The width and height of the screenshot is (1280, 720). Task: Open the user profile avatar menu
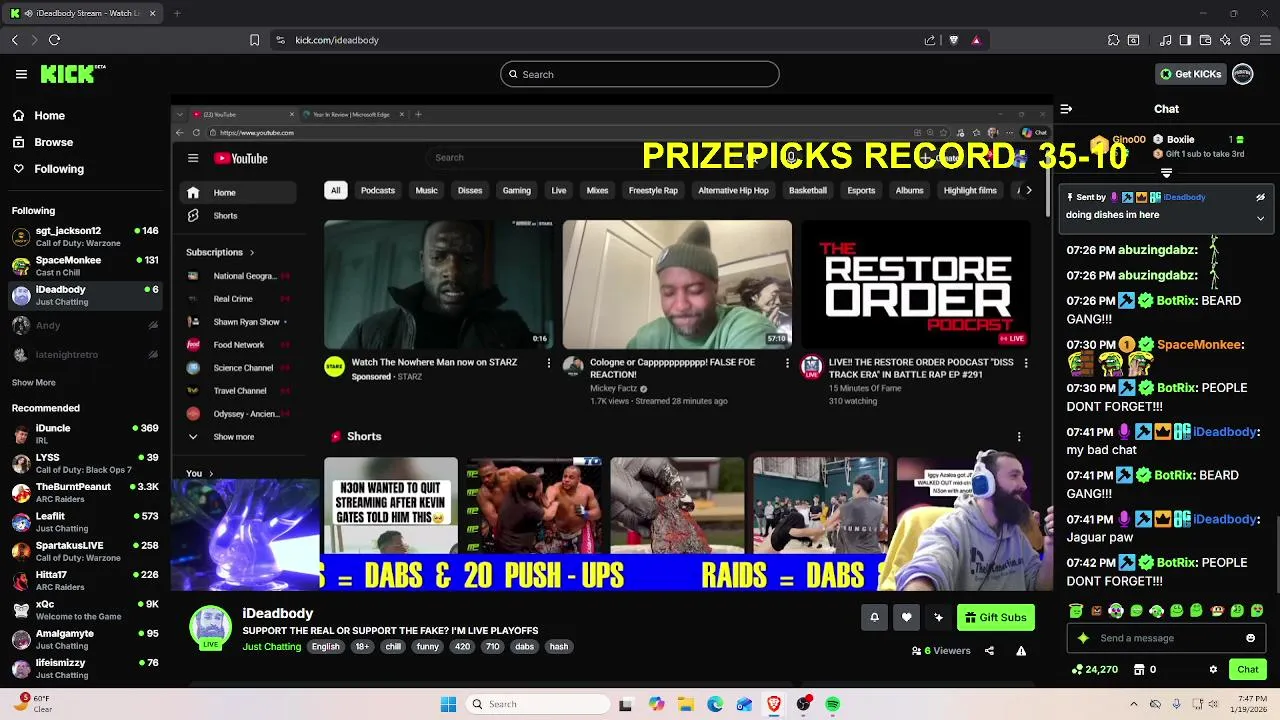pyautogui.click(x=1243, y=74)
